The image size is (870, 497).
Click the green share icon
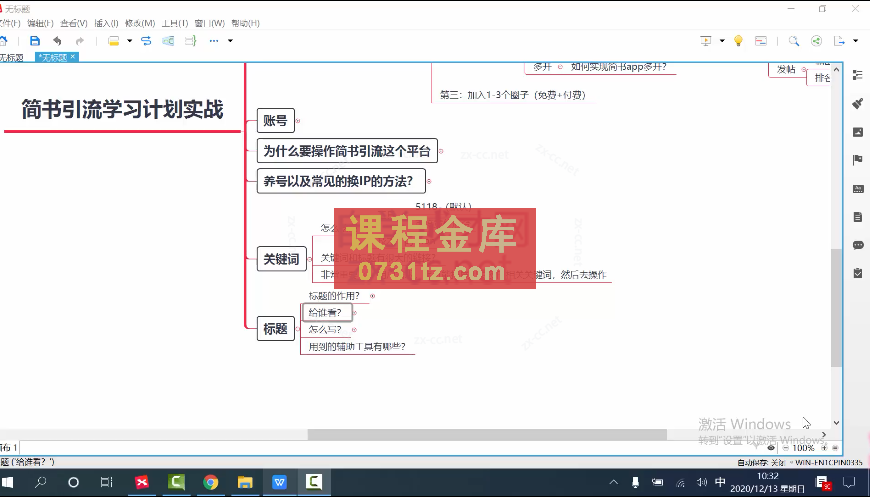tap(816, 40)
